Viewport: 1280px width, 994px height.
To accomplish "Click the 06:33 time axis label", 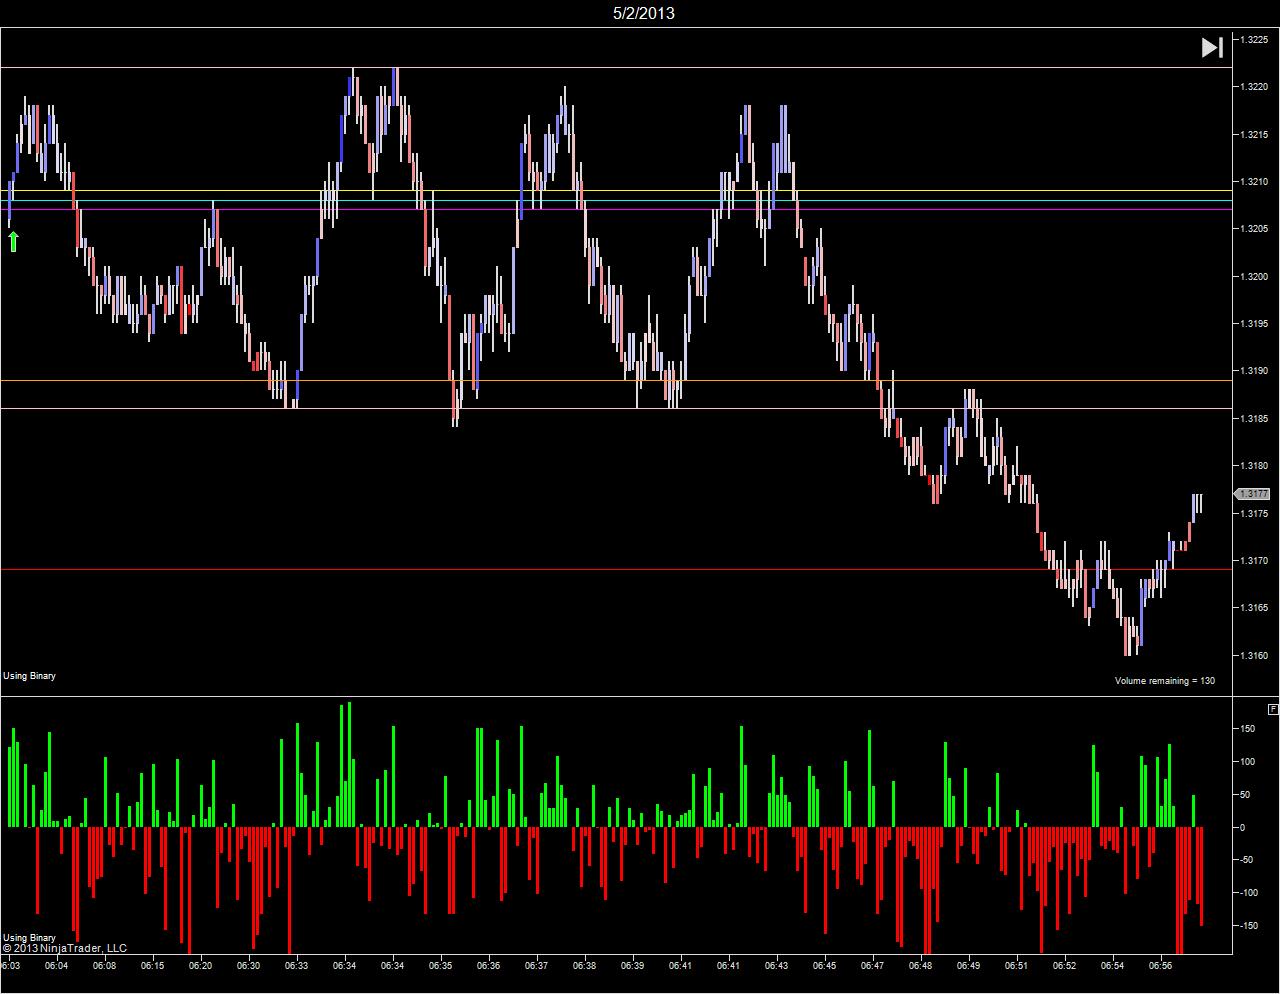I will click(x=296, y=966).
